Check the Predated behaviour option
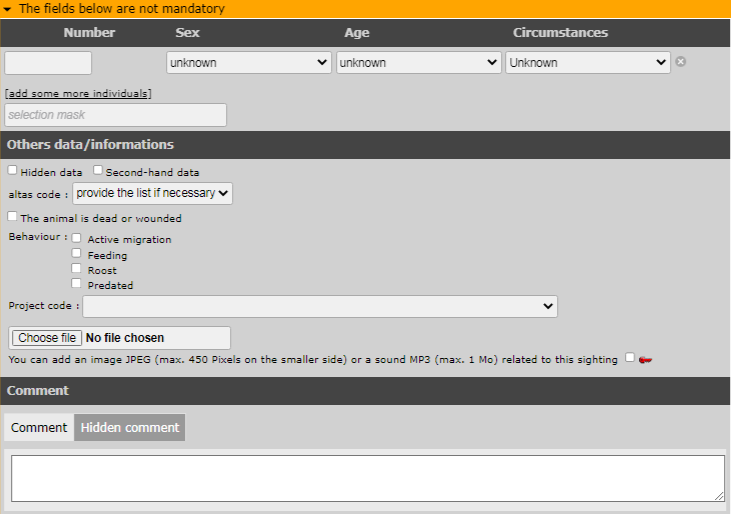The image size is (731, 514). pyautogui.click(x=77, y=283)
